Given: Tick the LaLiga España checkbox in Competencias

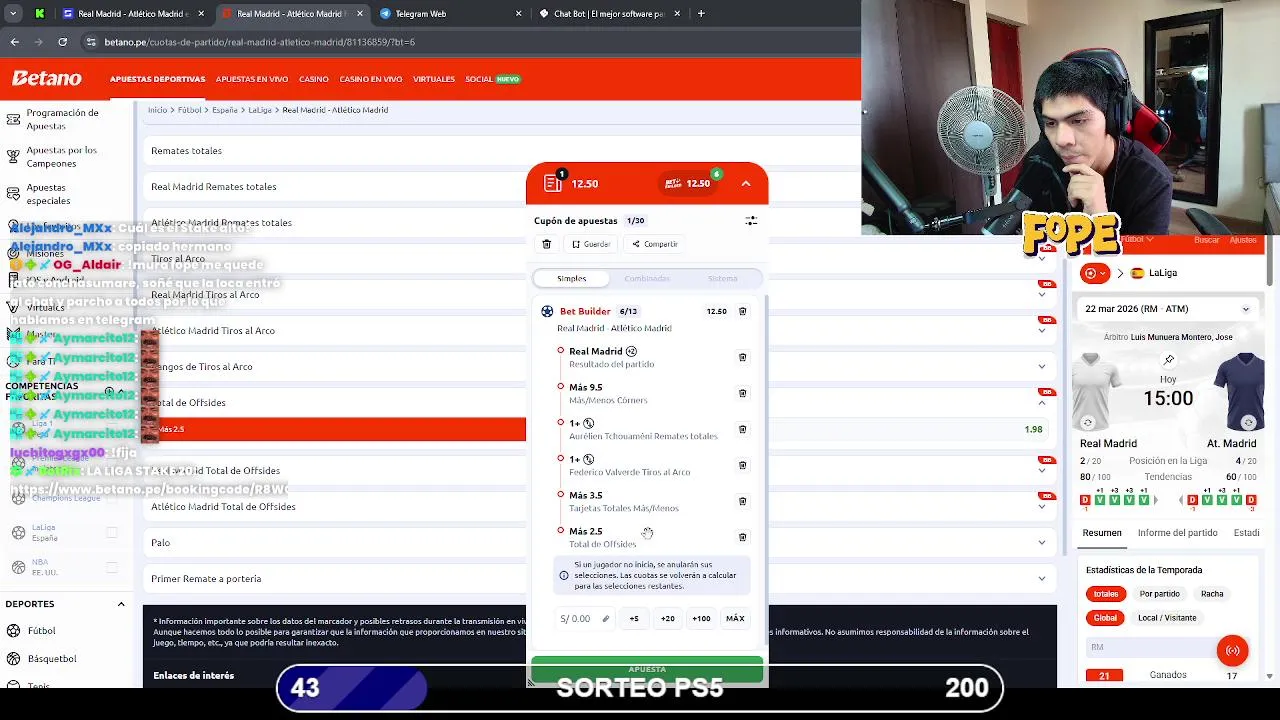Looking at the screenshot, I should [112, 533].
